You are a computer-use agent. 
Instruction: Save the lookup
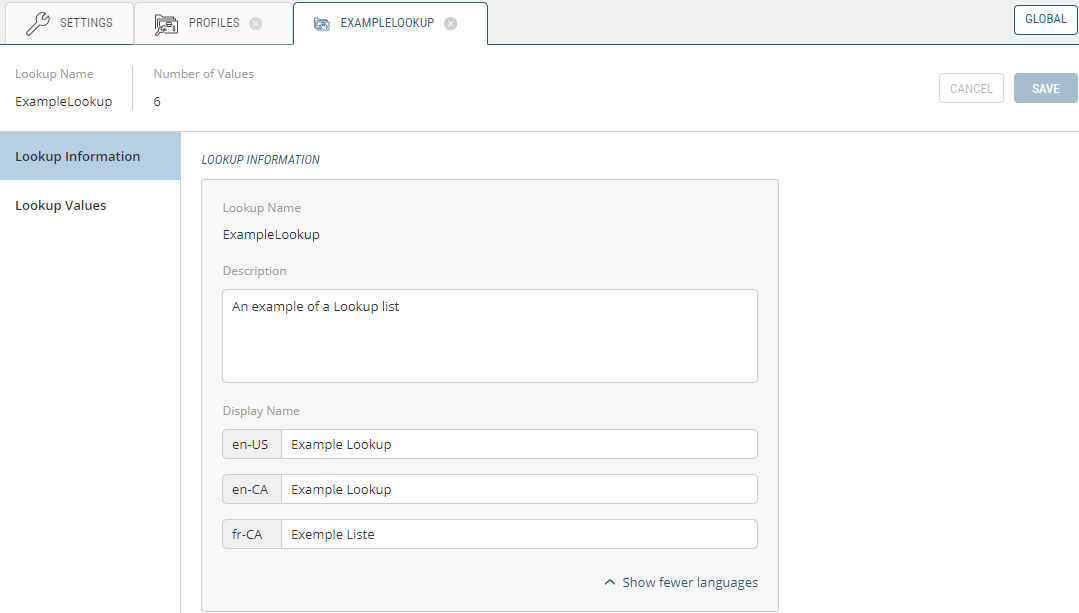pyautogui.click(x=1045, y=88)
